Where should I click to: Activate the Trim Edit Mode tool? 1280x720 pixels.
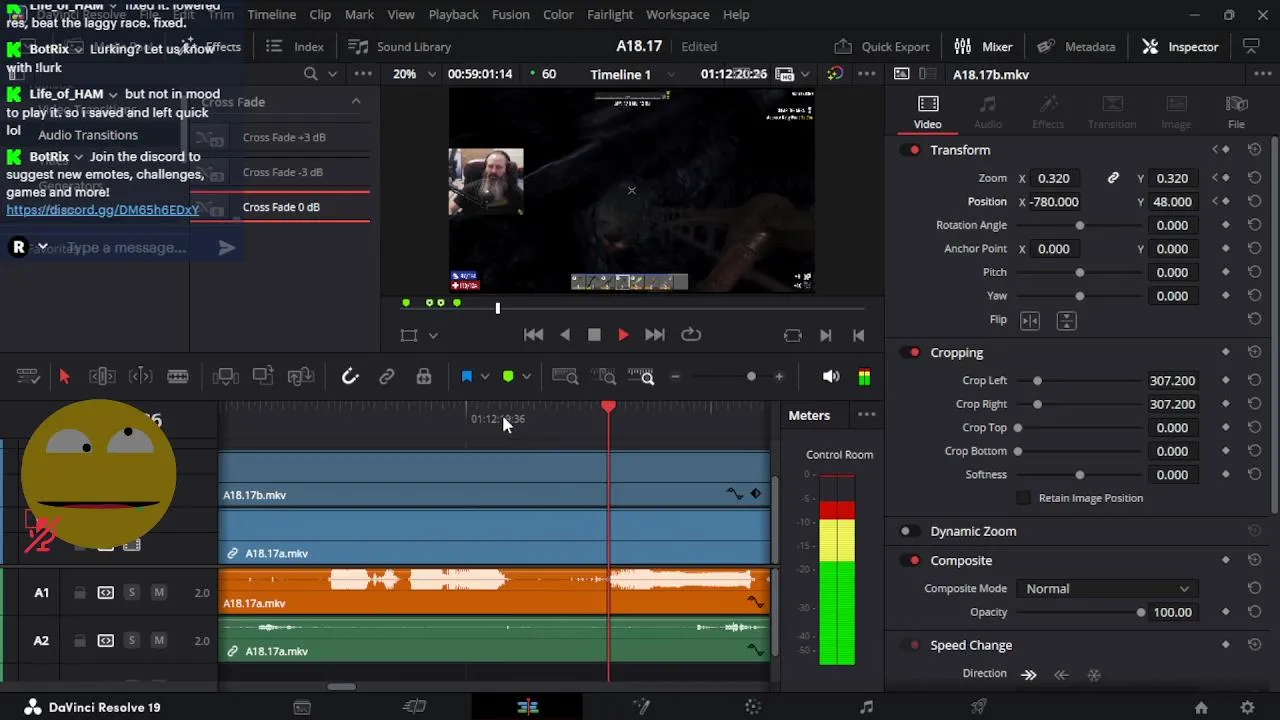click(102, 377)
